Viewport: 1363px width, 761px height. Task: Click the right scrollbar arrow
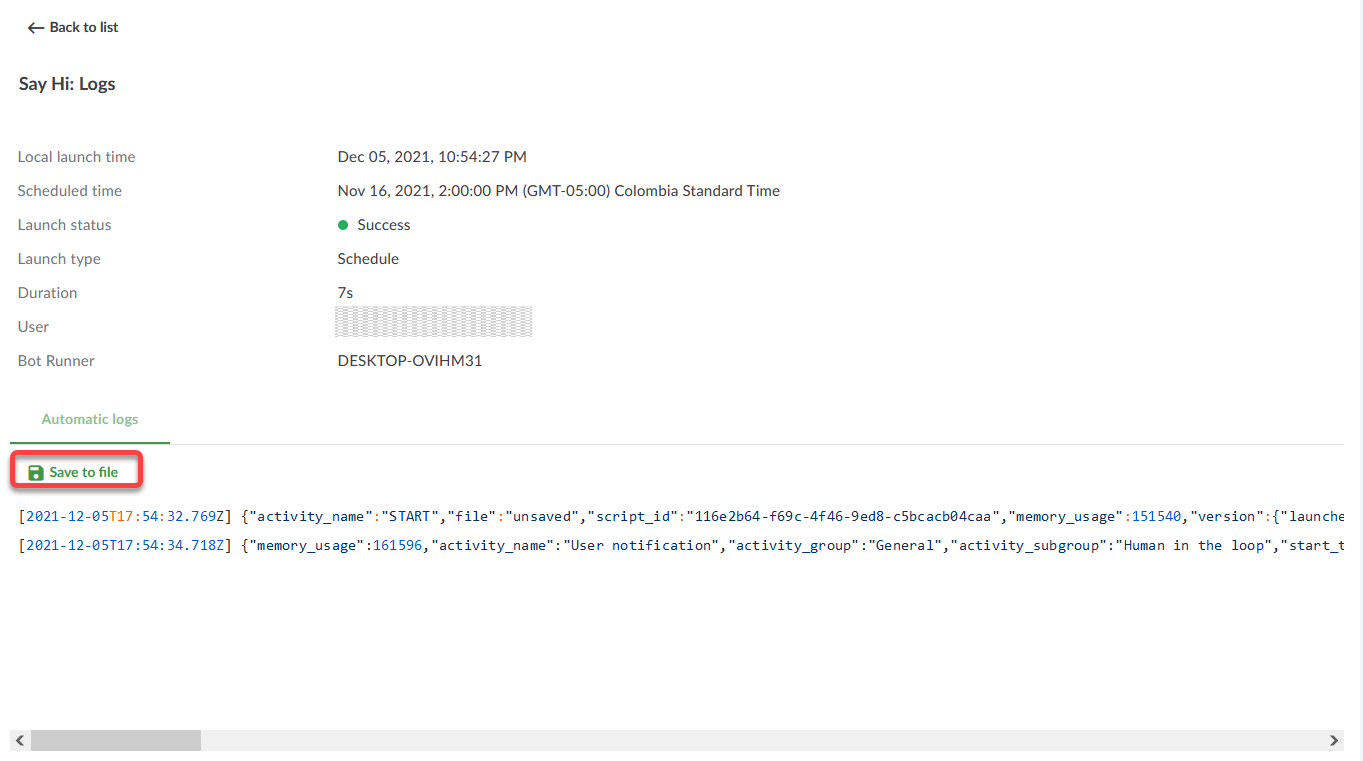click(1334, 740)
